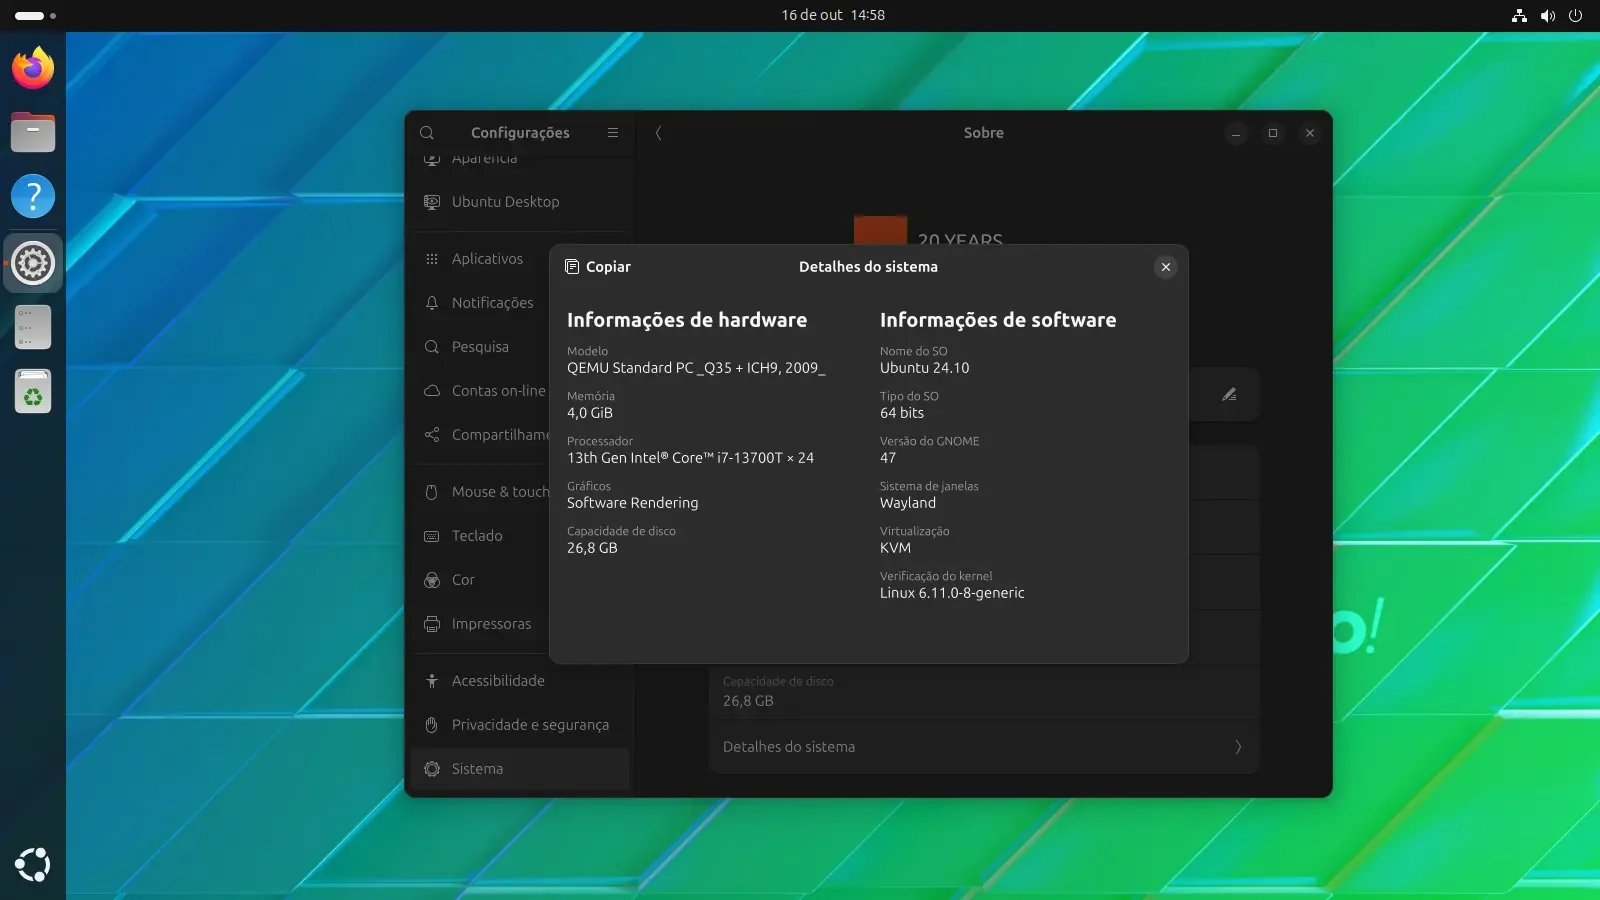
Task: Open the search icon in Configurações
Action: (427, 133)
